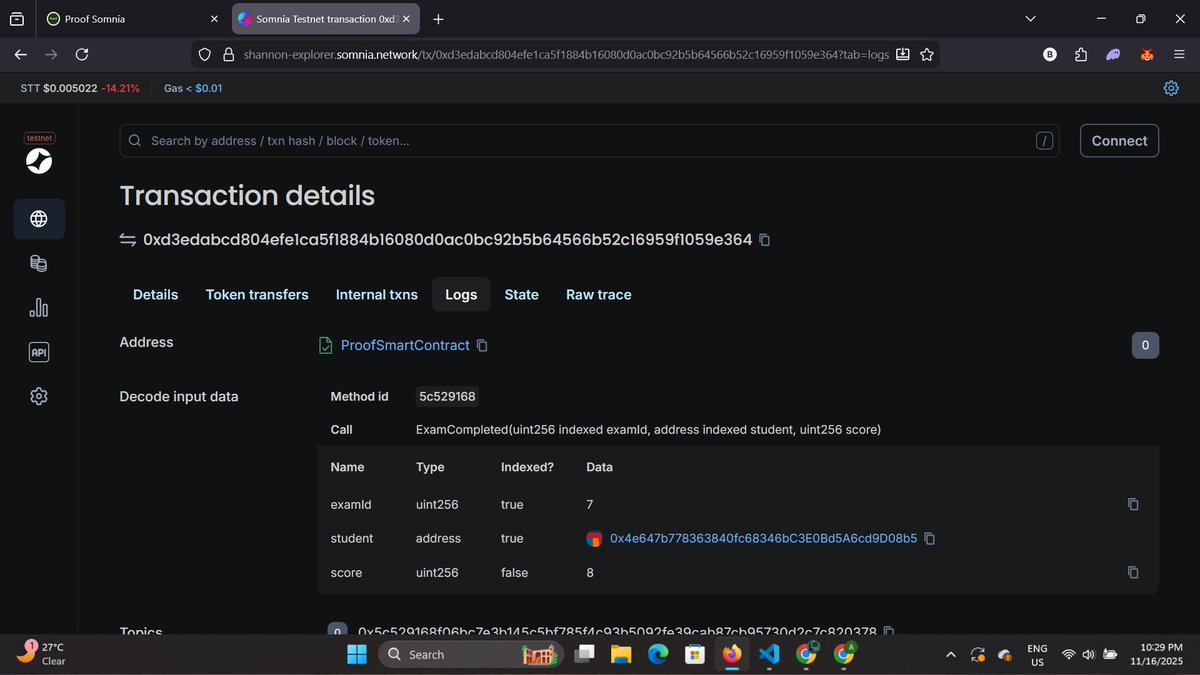Open the sidebar settings gear
The width and height of the screenshot is (1200, 675).
(39, 396)
